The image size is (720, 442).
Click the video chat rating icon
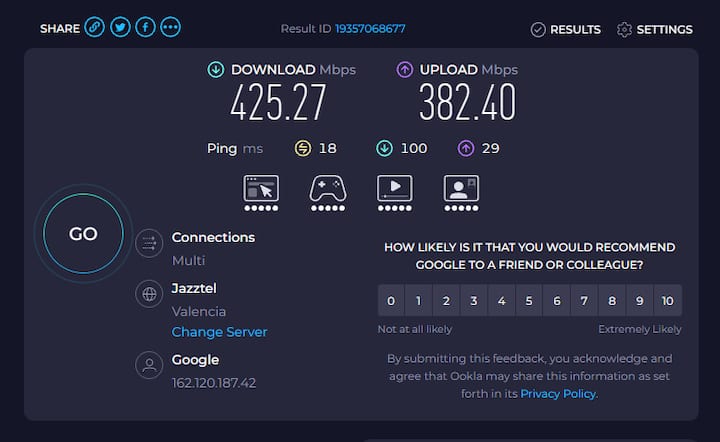tap(461, 193)
